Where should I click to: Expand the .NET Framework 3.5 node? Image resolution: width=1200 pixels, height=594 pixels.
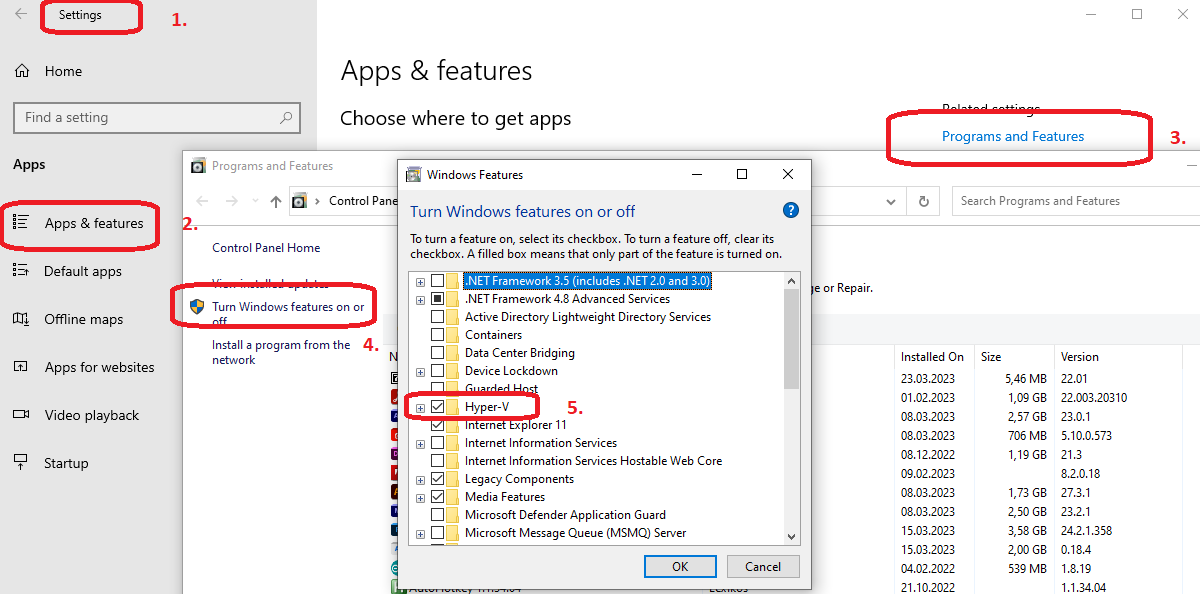[420, 281]
